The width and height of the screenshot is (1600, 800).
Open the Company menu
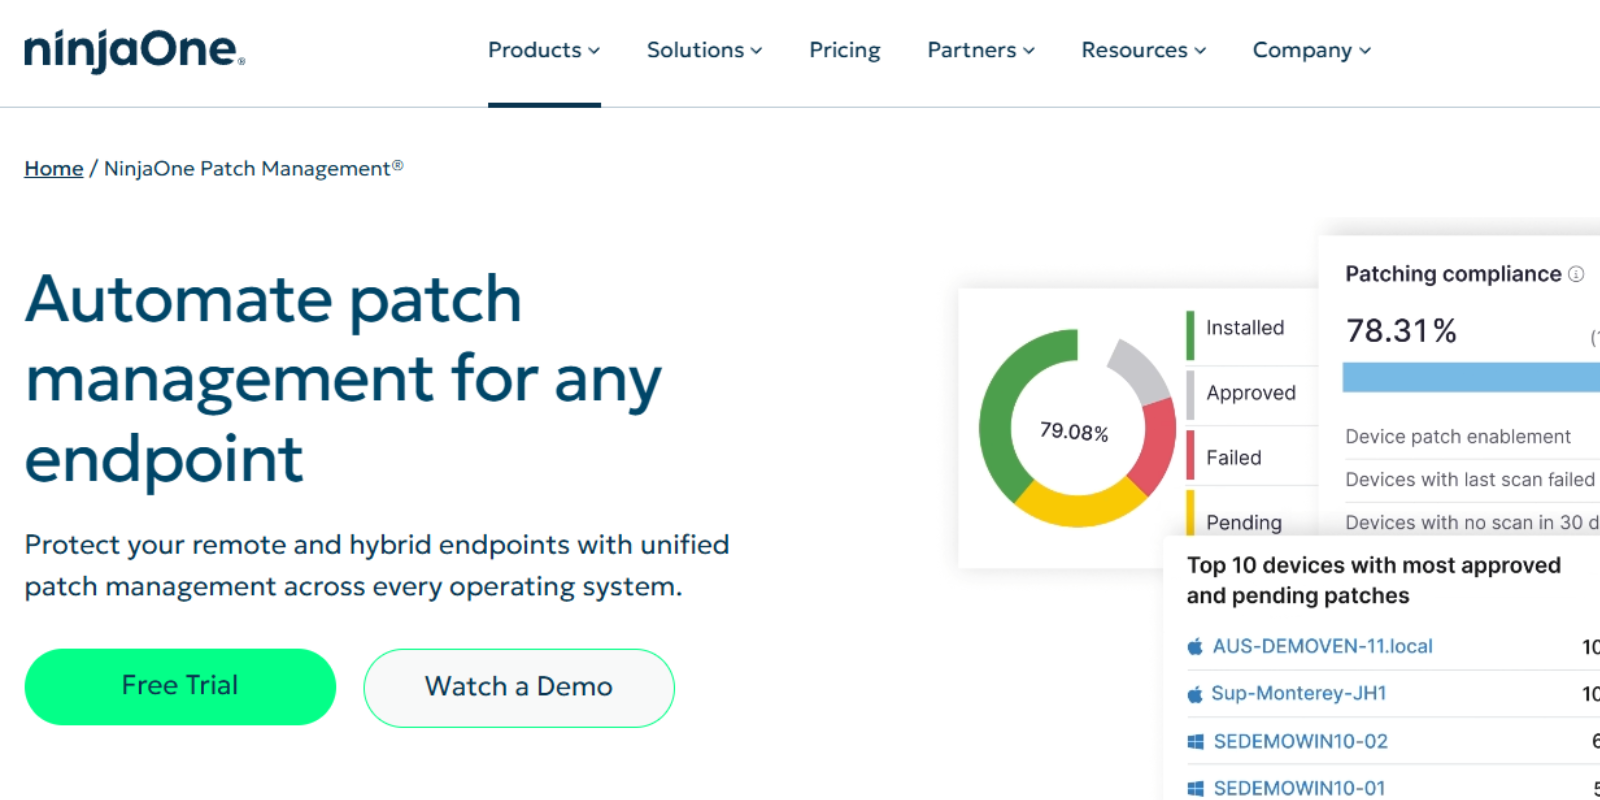tap(1312, 50)
